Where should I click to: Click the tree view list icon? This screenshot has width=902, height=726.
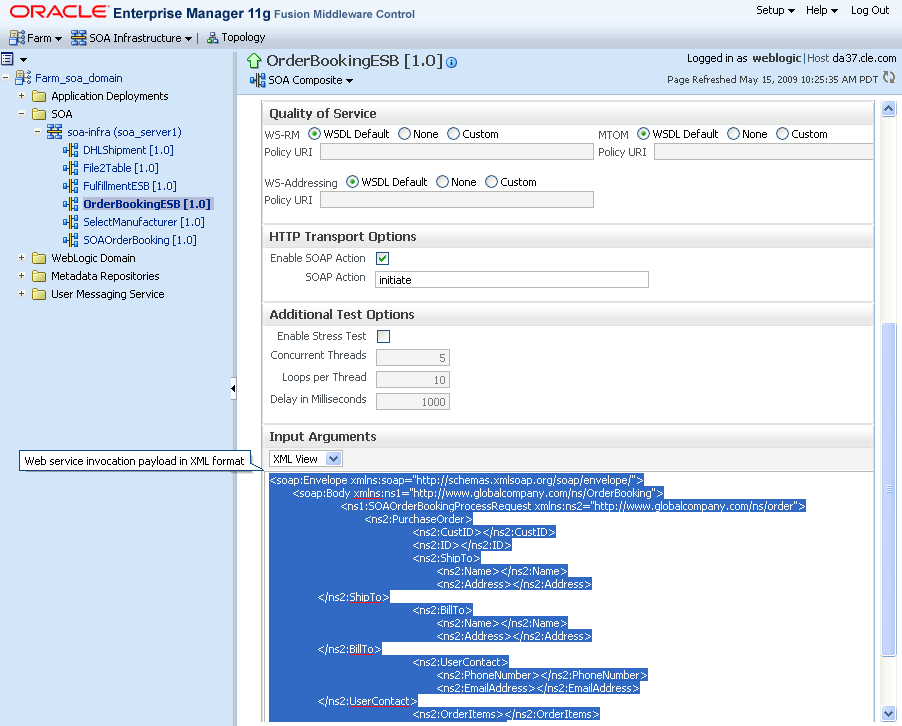coord(7,58)
